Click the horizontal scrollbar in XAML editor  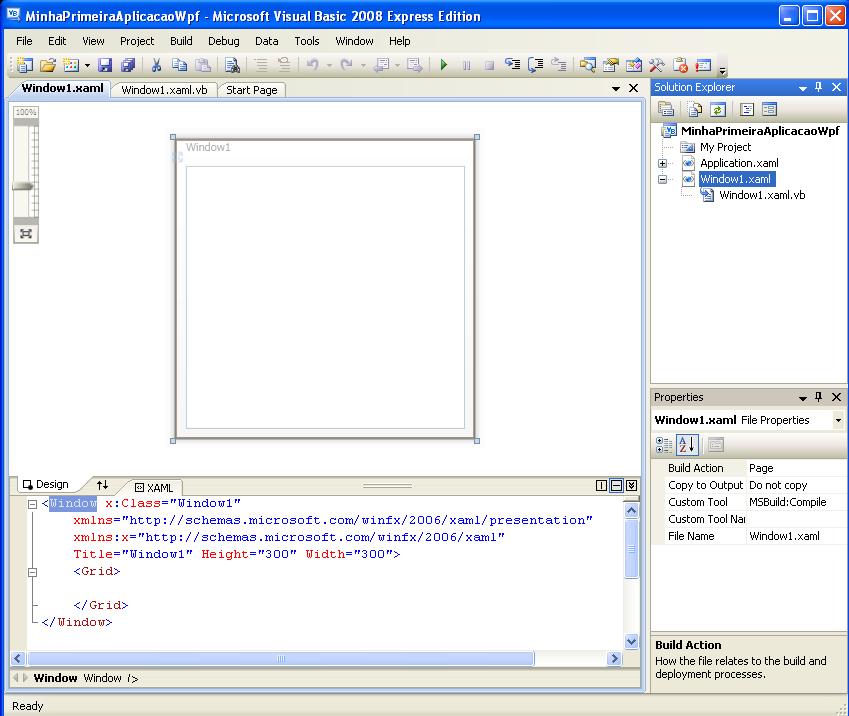coord(280,659)
